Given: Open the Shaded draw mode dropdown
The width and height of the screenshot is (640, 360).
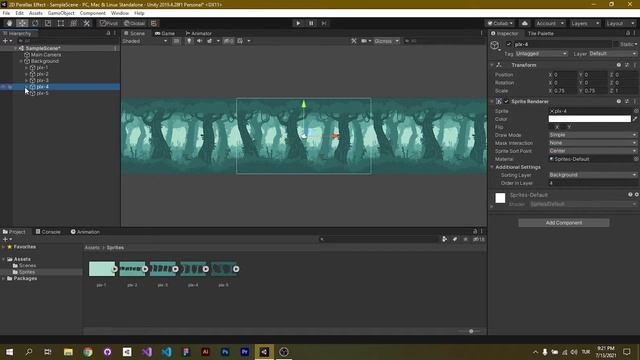Looking at the screenshot, I should pos(145,41).
